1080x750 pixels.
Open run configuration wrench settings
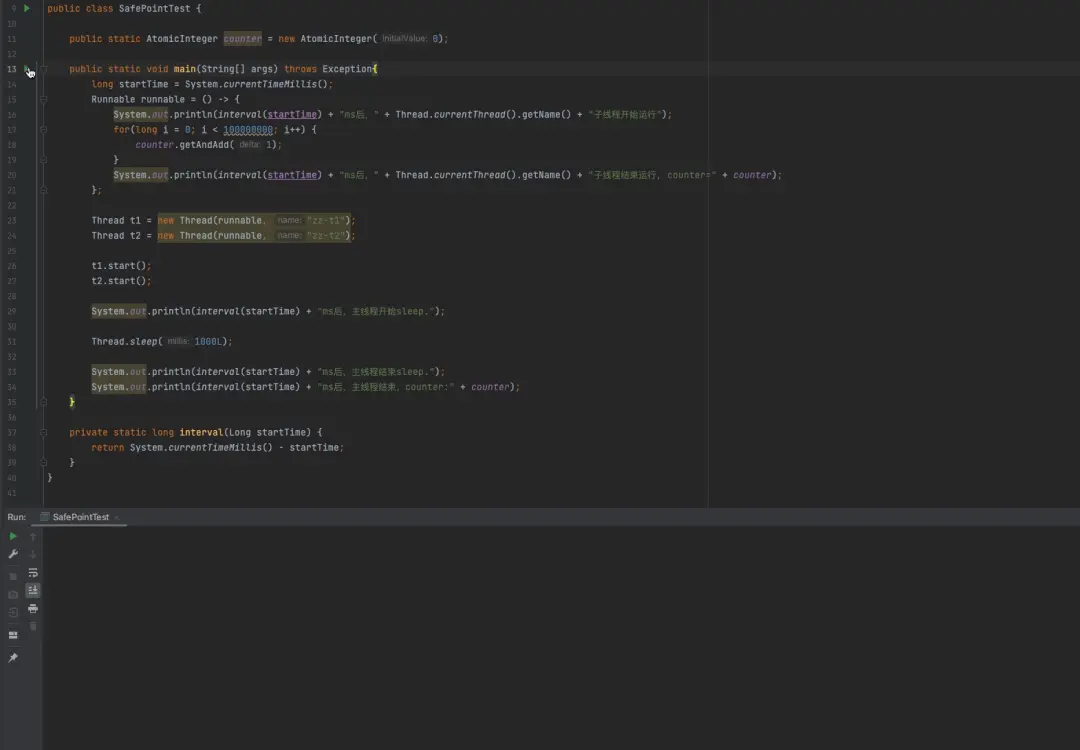(x=13, y=554)
